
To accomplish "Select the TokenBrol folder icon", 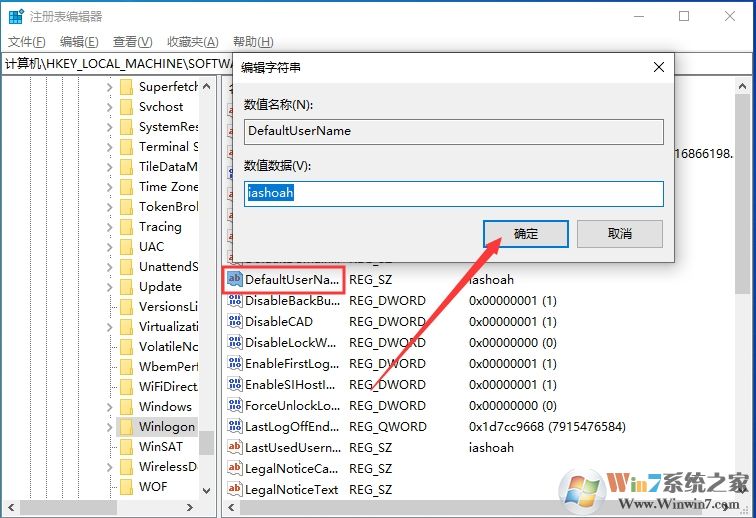I will click(x=126, y=207).
